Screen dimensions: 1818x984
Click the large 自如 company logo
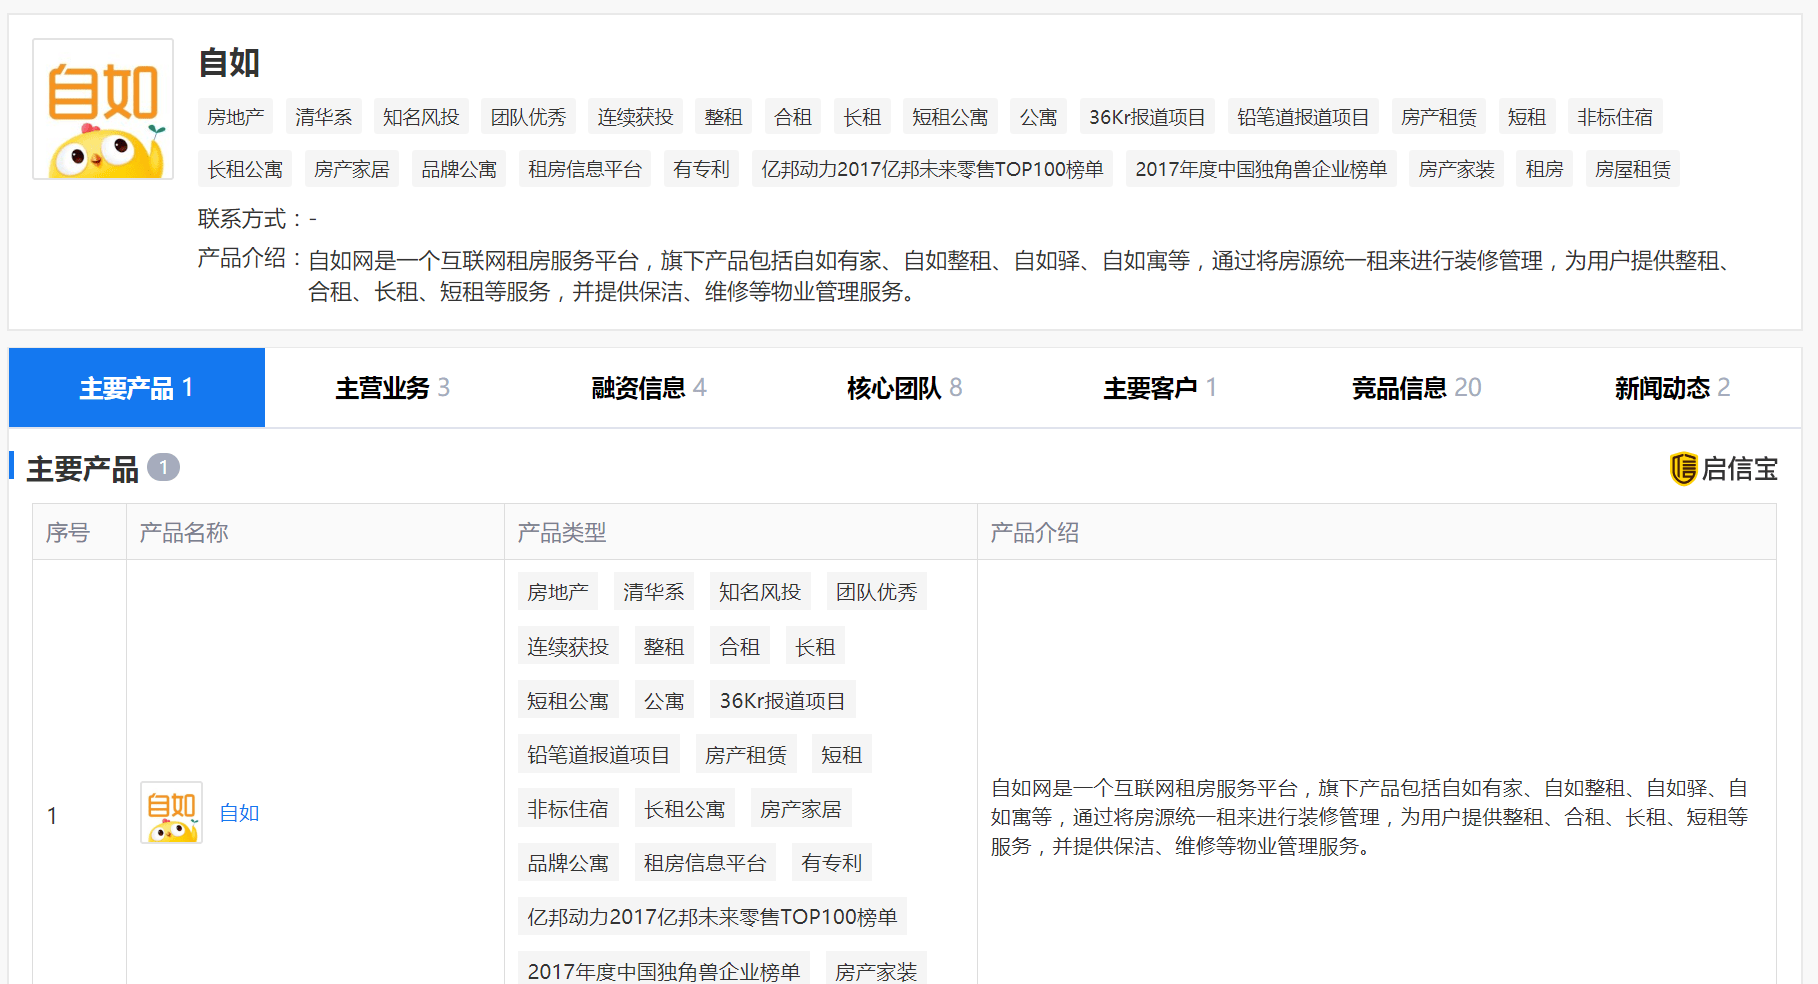(x=103, y=109)
